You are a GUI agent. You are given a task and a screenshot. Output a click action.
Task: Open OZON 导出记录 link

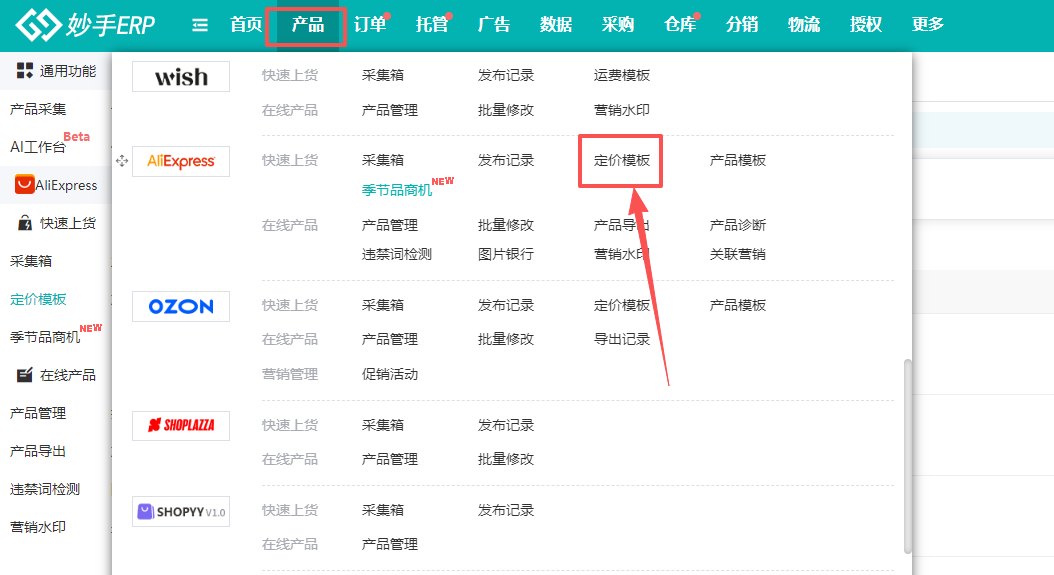coord(622,339)
